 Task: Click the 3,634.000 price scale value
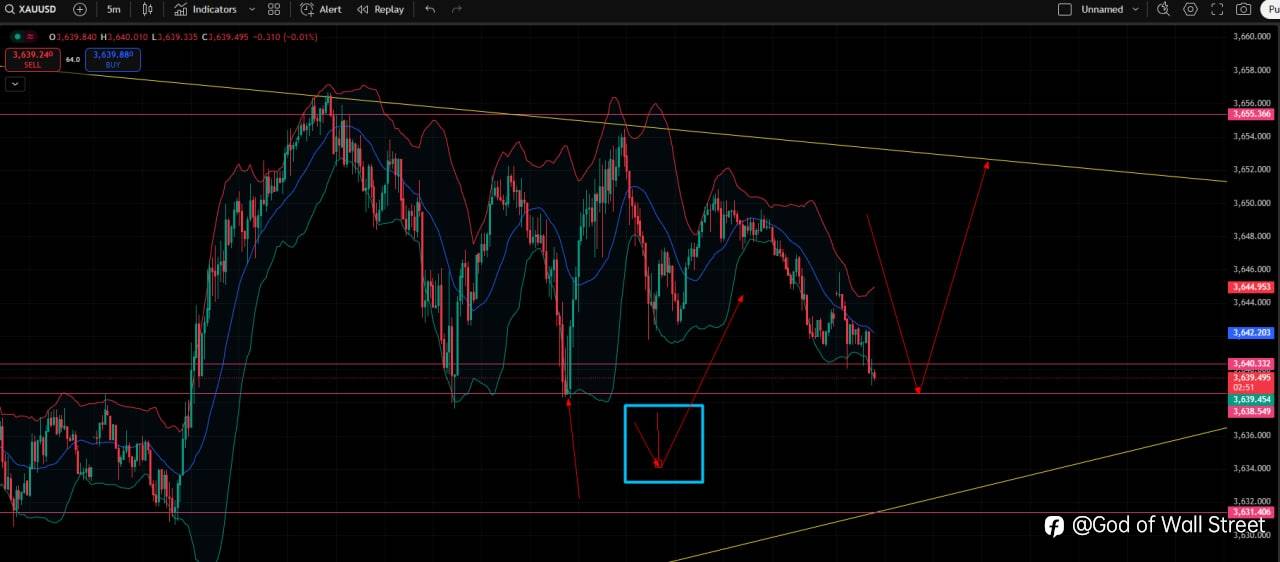1252,468
